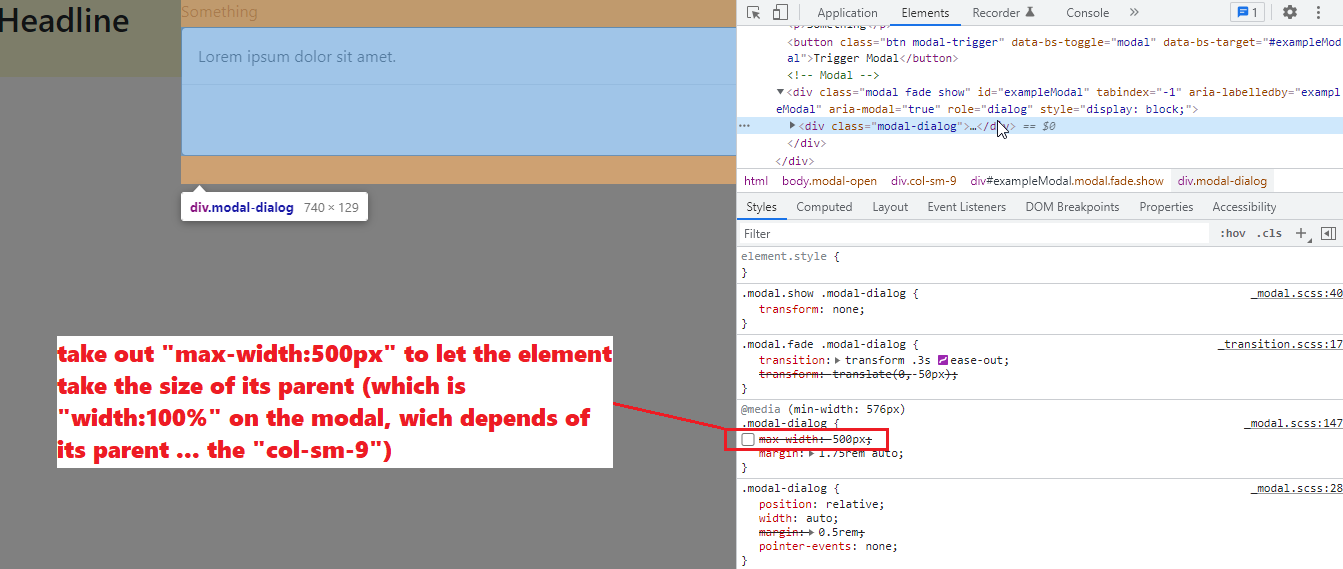Toggle the device toolbar icon
The height and width of the screenshot is (569, 1343).
tap(780, 12)
